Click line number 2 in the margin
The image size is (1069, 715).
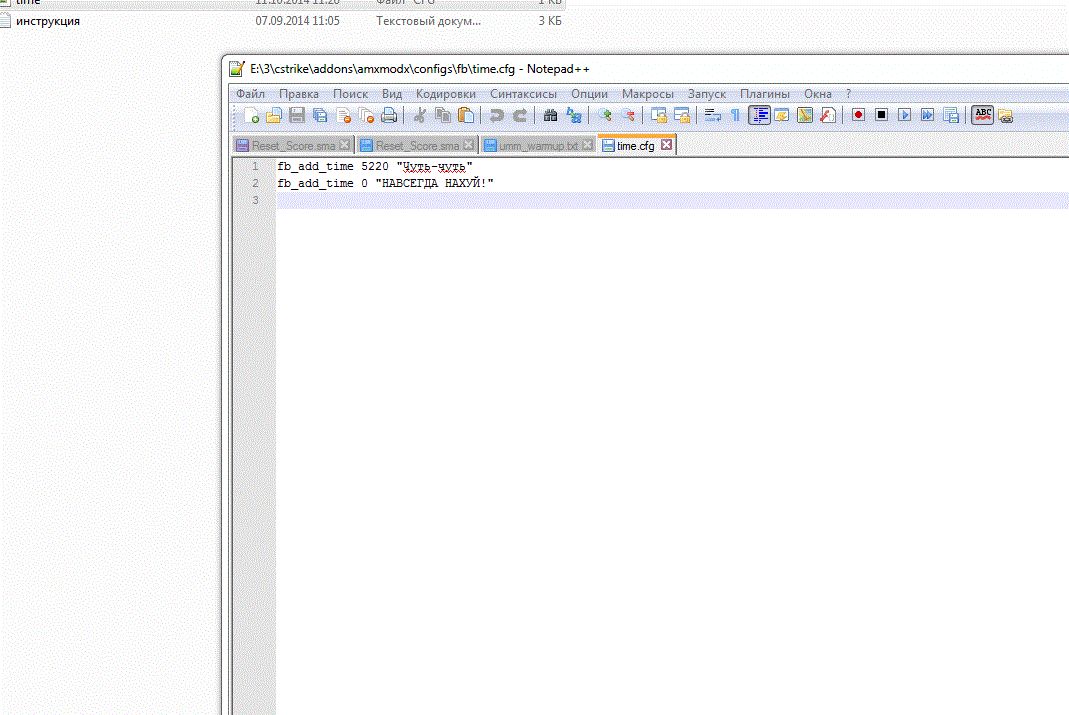(255, 183)
